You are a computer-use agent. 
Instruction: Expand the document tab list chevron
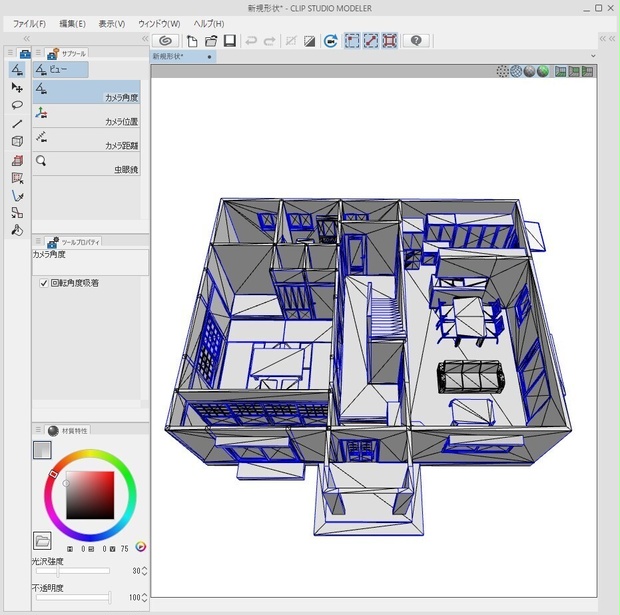pos(593,56)
